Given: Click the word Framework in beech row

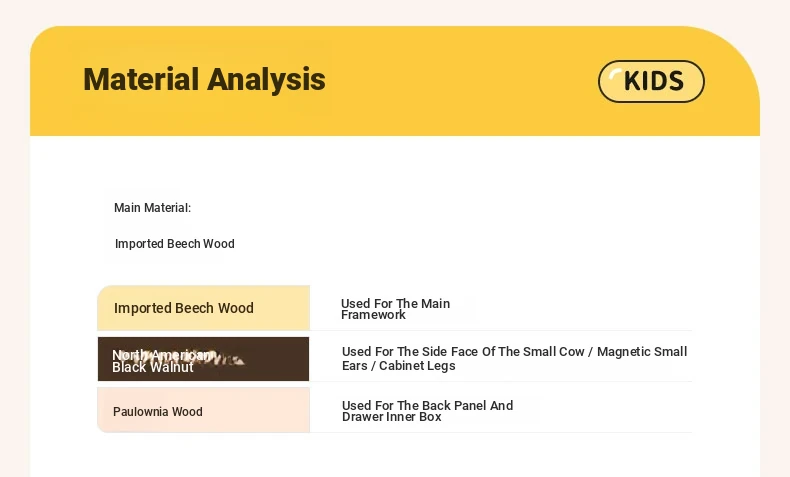Looking at the screenshot, I should click(373, 315).
